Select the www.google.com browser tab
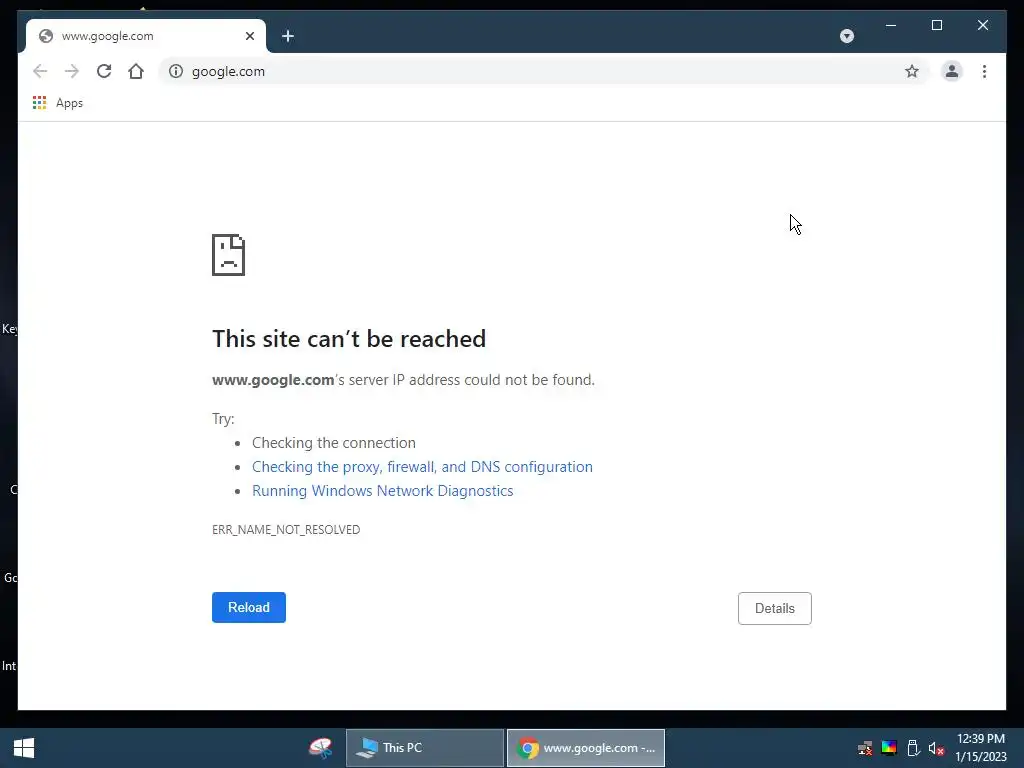 tap(146, 36)
